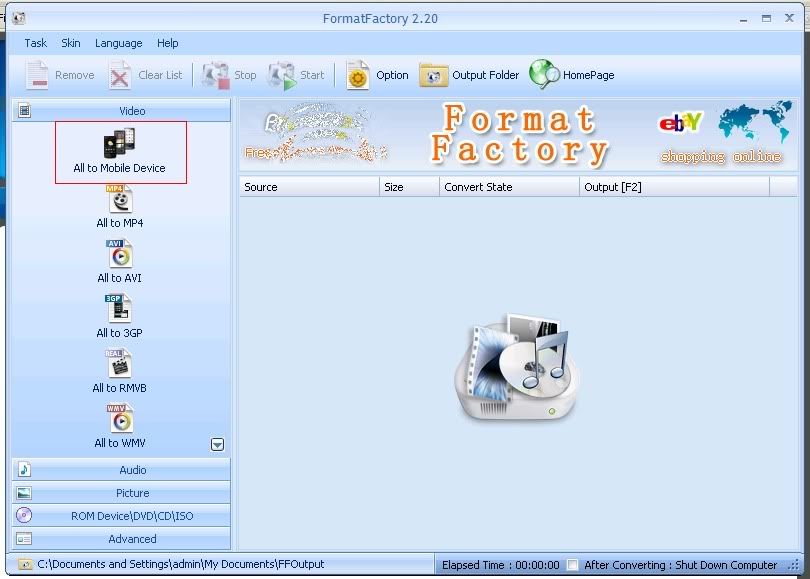Open the HomePage globe icon
Image resolution: width=810 pixels, height=579 pixels.
click(544, 74)
